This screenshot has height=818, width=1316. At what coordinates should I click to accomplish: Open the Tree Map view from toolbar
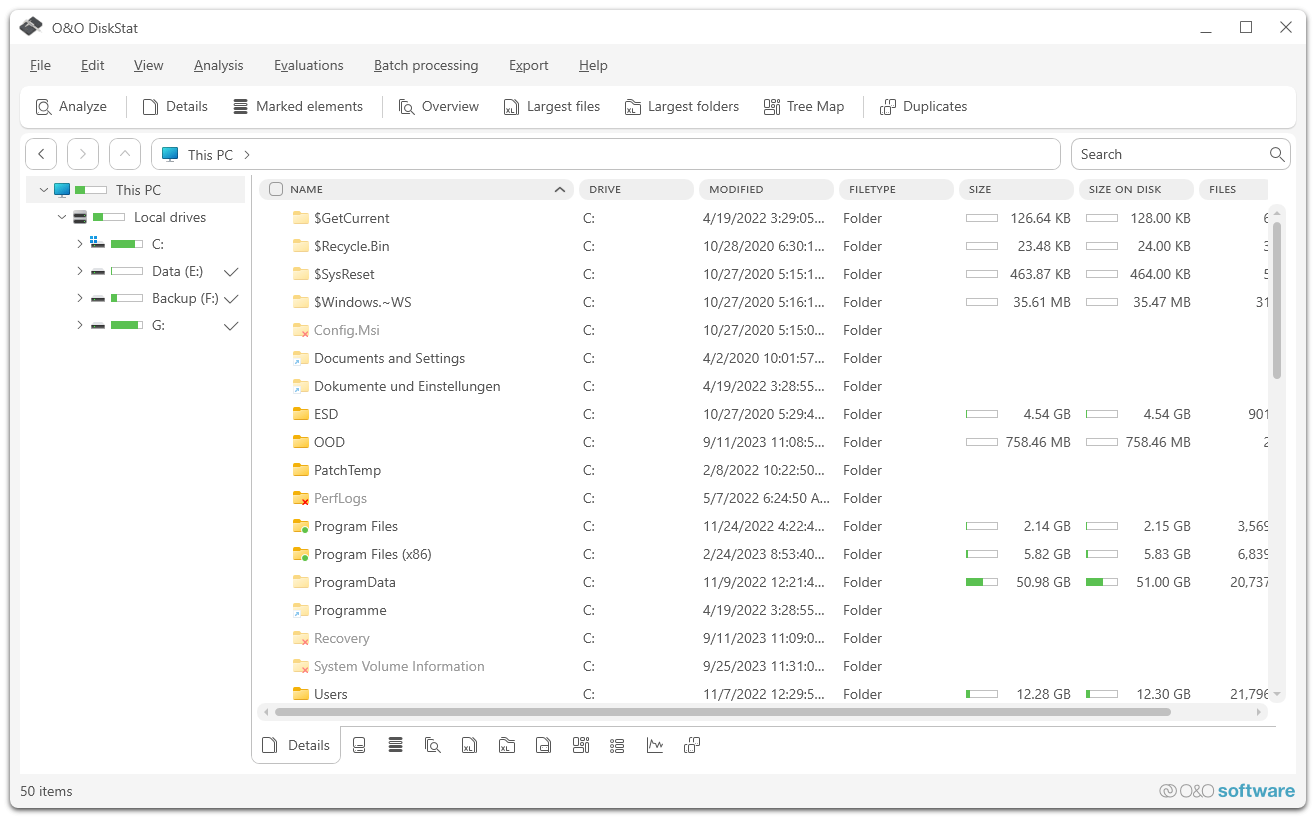803,106
